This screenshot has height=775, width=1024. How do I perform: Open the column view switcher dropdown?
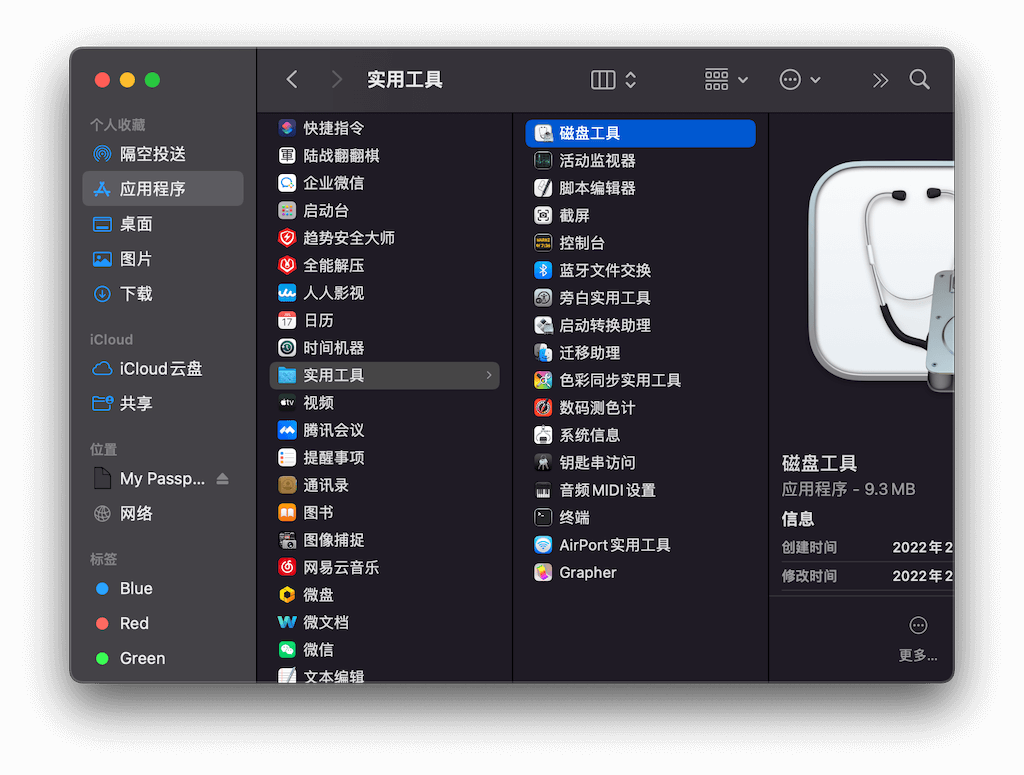tap(614, 80)
